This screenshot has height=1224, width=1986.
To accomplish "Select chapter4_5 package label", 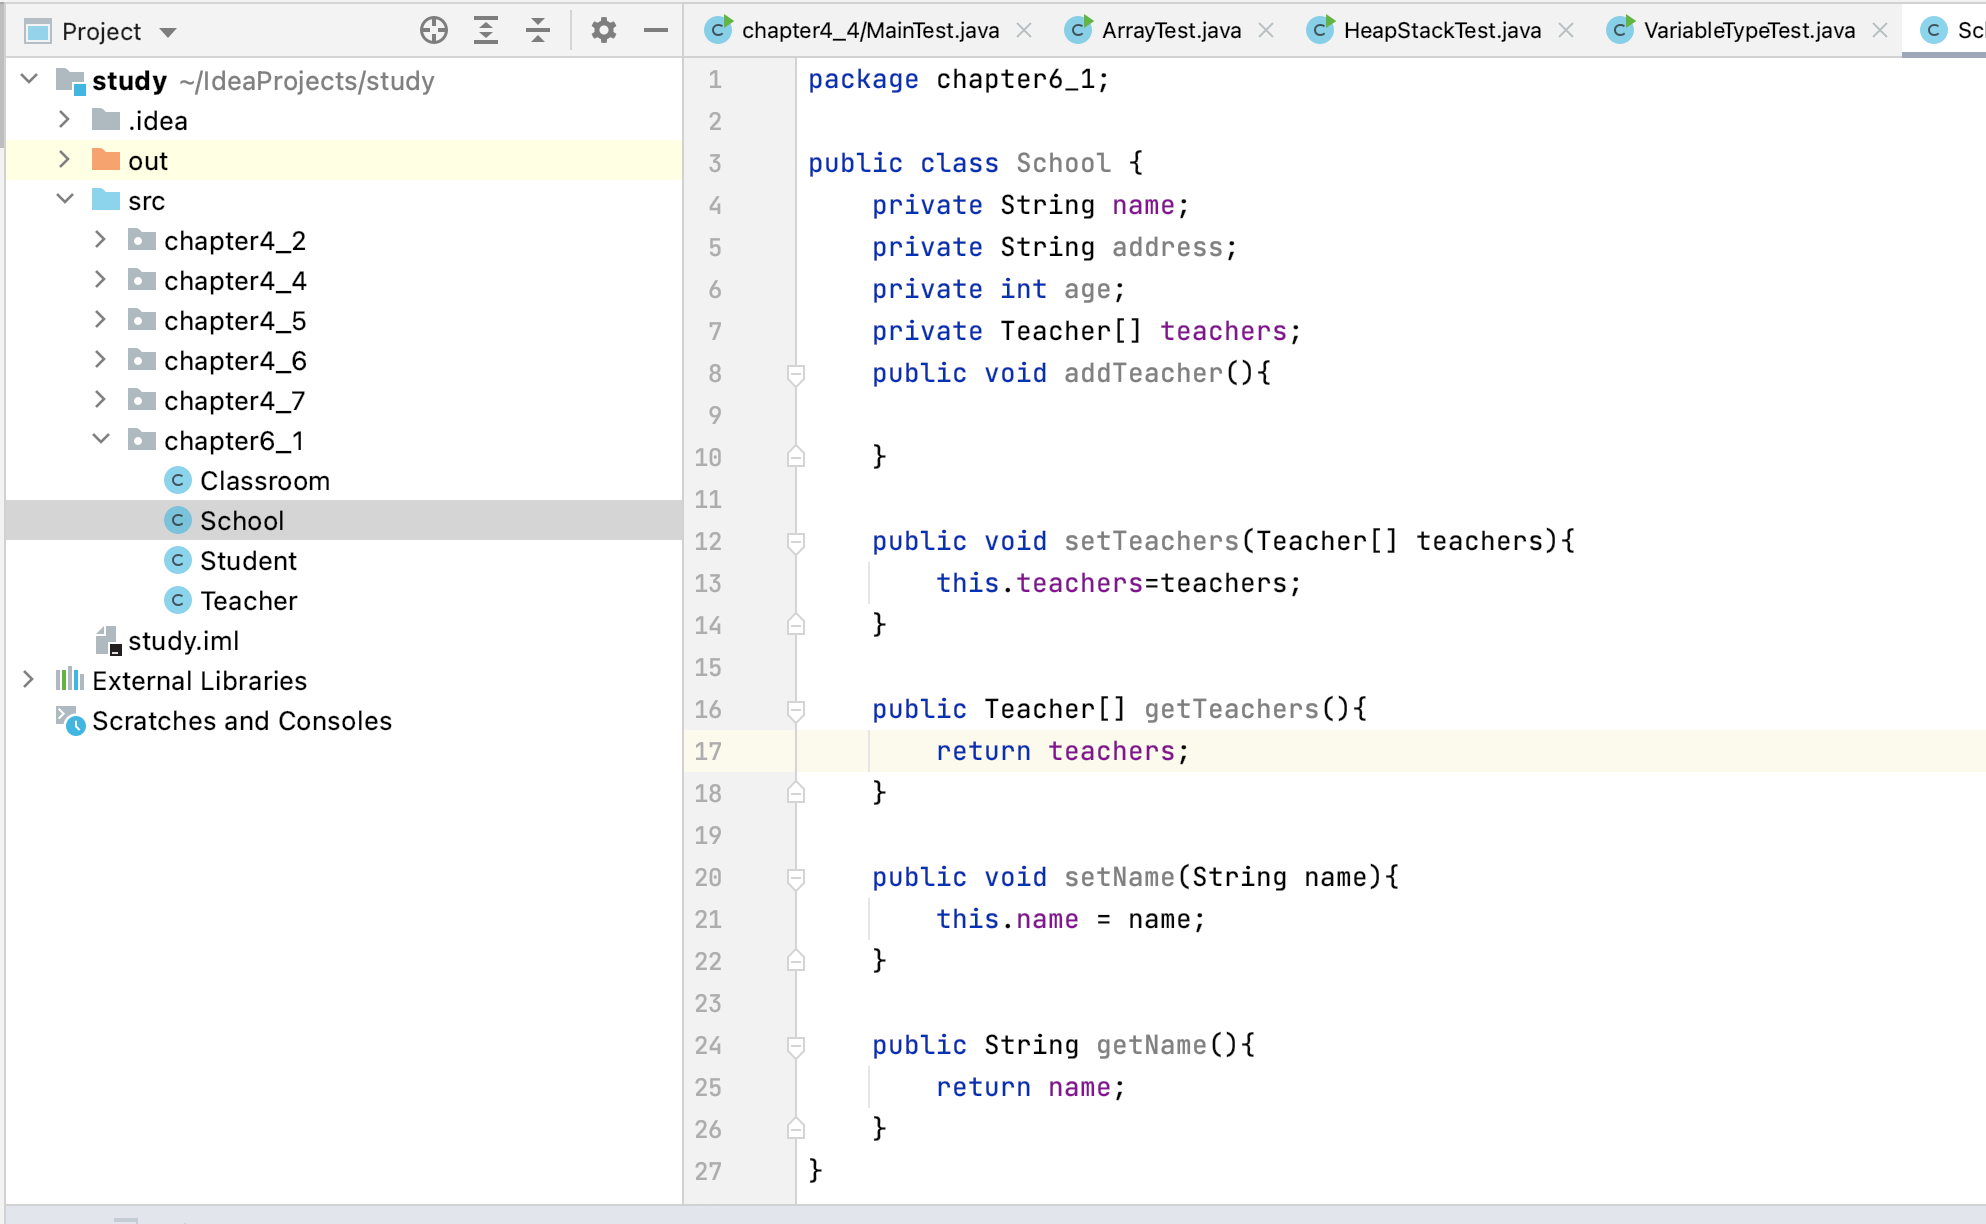I will coord(235,321).
